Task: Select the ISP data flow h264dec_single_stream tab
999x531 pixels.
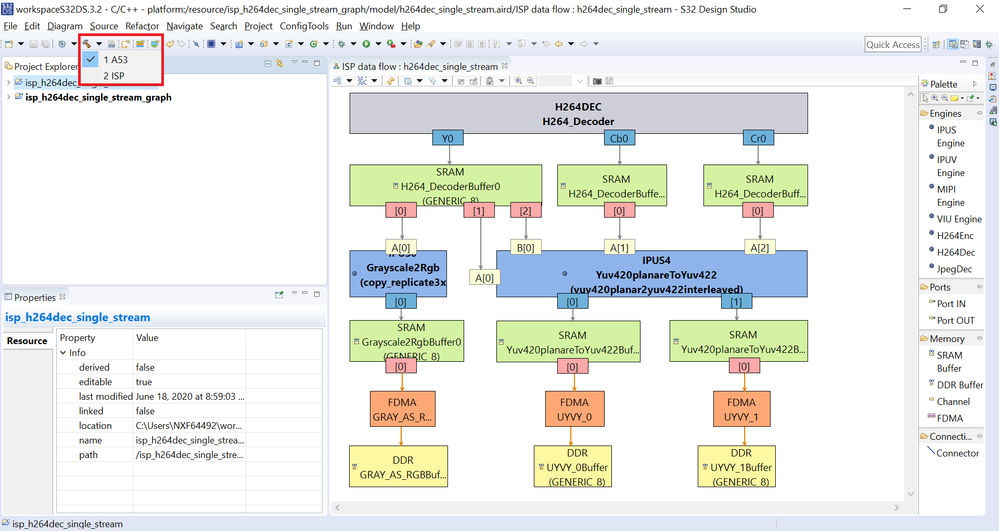Action: click(x=419, y=66)
